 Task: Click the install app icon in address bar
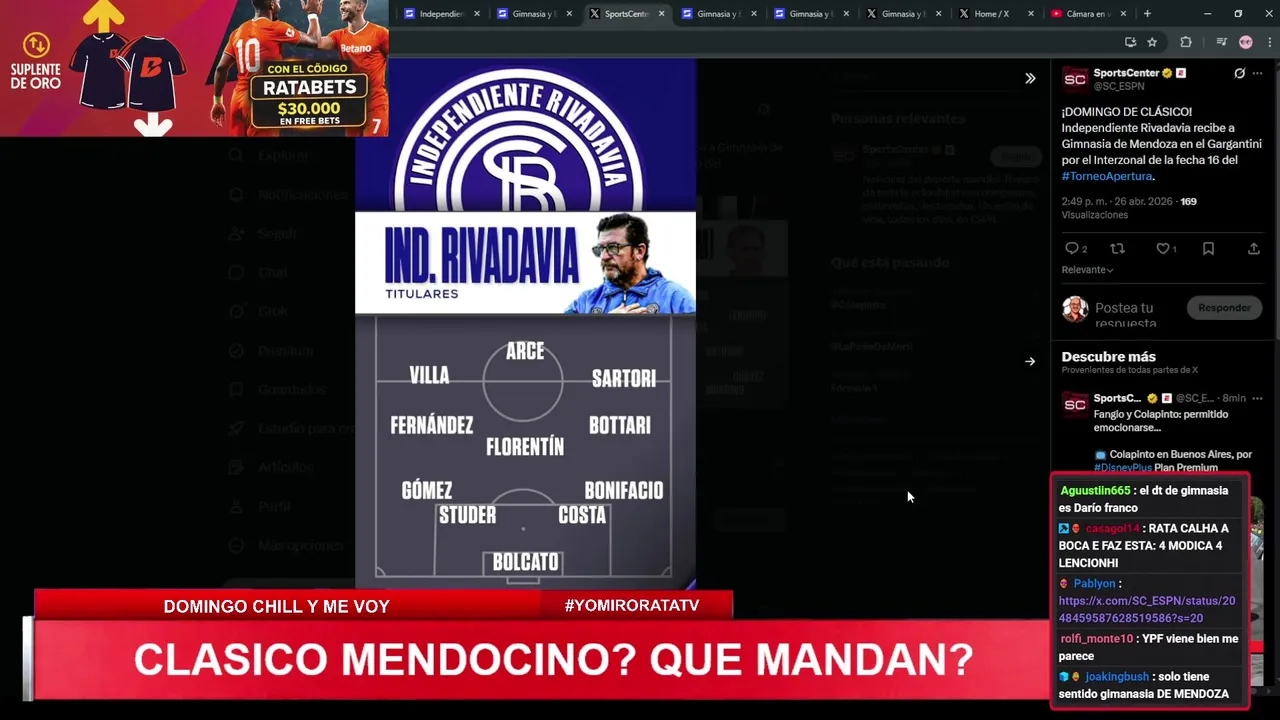click(1130, 42)
